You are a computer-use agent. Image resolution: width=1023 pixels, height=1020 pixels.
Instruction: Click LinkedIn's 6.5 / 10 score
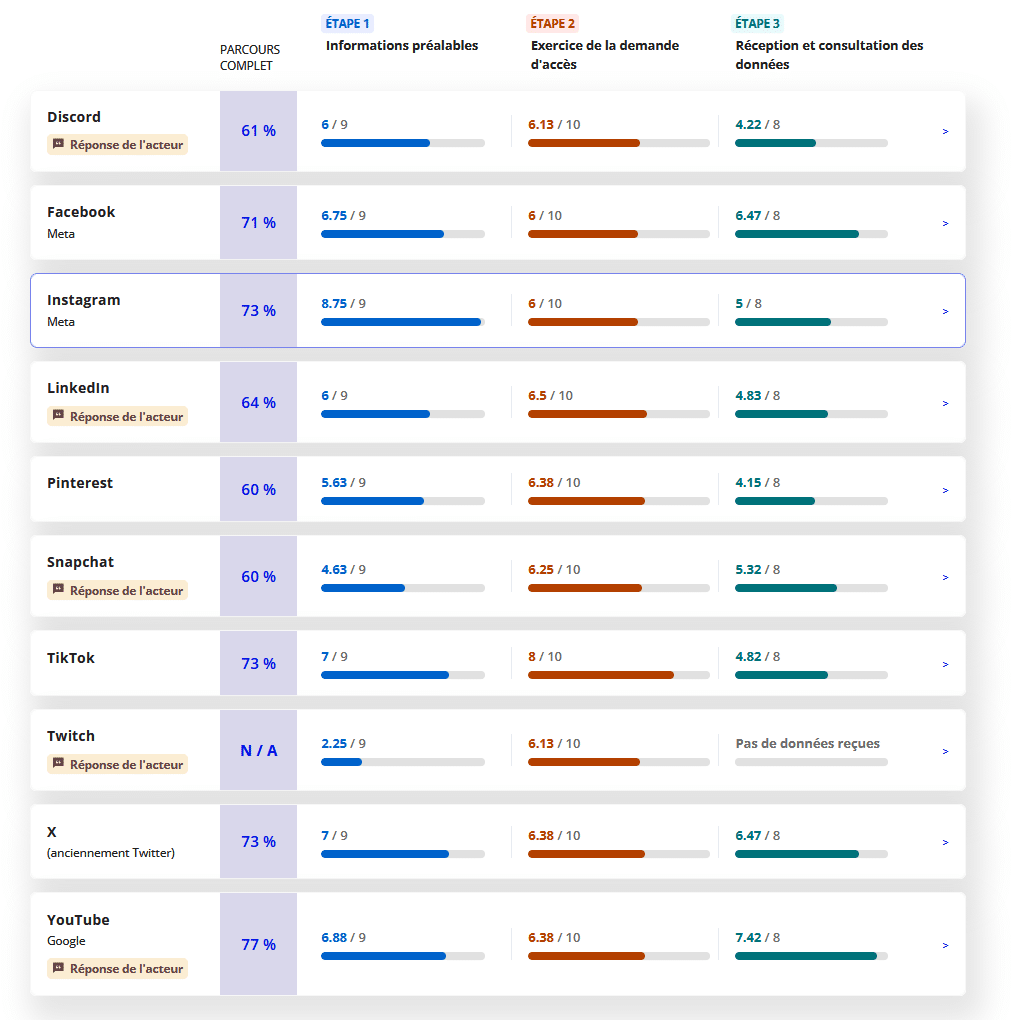click(x=550, y=395)
